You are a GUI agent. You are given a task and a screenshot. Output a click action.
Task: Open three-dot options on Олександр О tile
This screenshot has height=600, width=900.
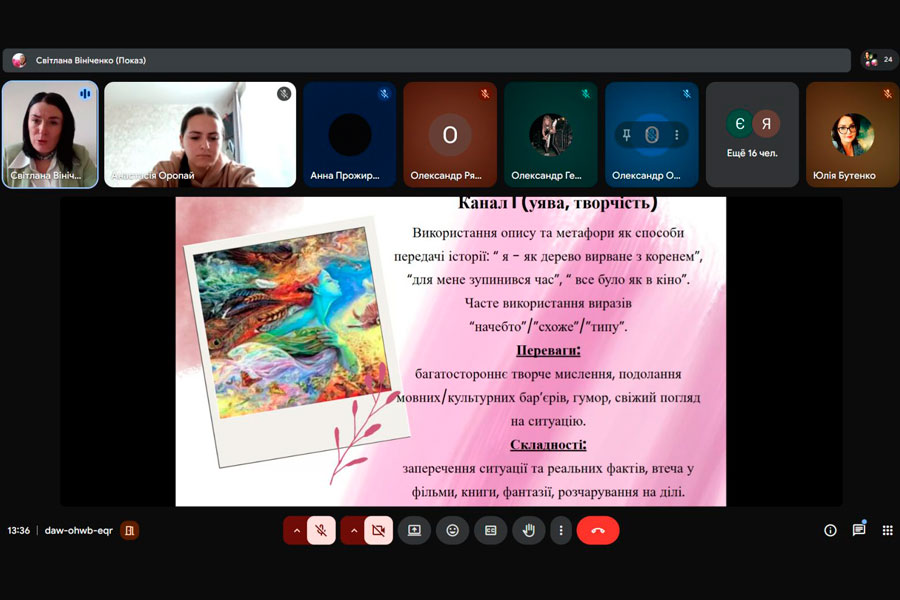677,135
